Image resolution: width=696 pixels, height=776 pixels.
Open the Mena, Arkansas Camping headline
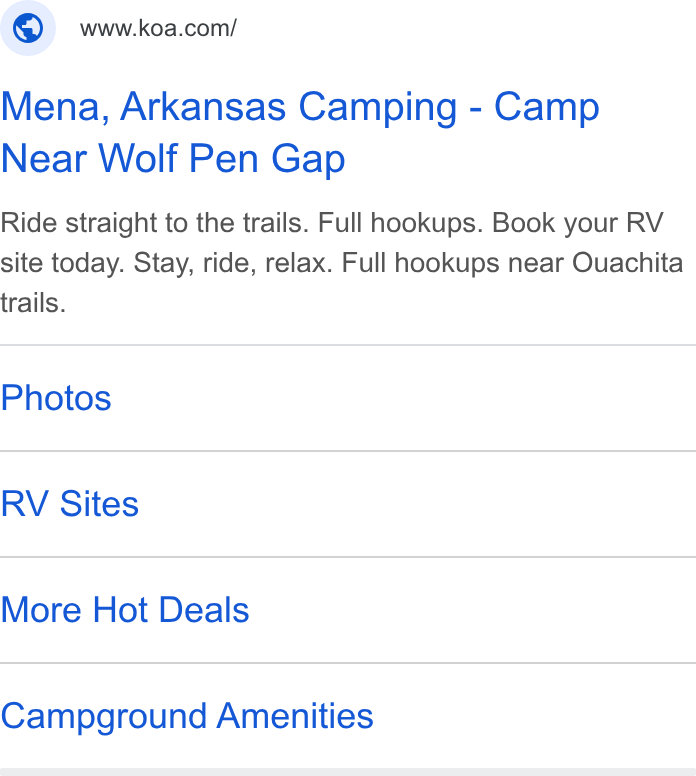(x=300, y=132)
